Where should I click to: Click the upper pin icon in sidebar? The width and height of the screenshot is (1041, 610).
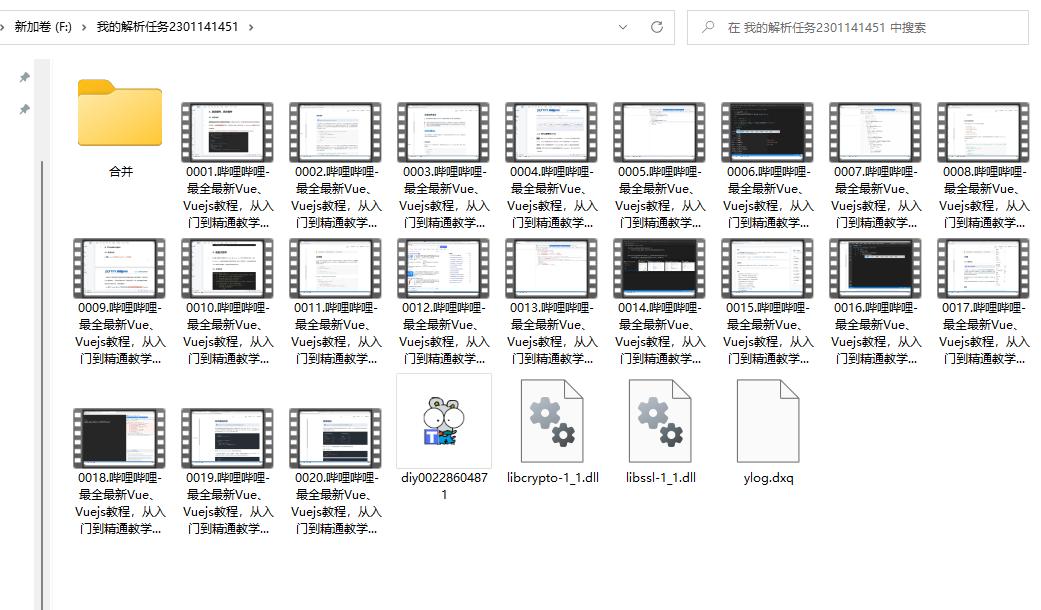tap(24, 77)
